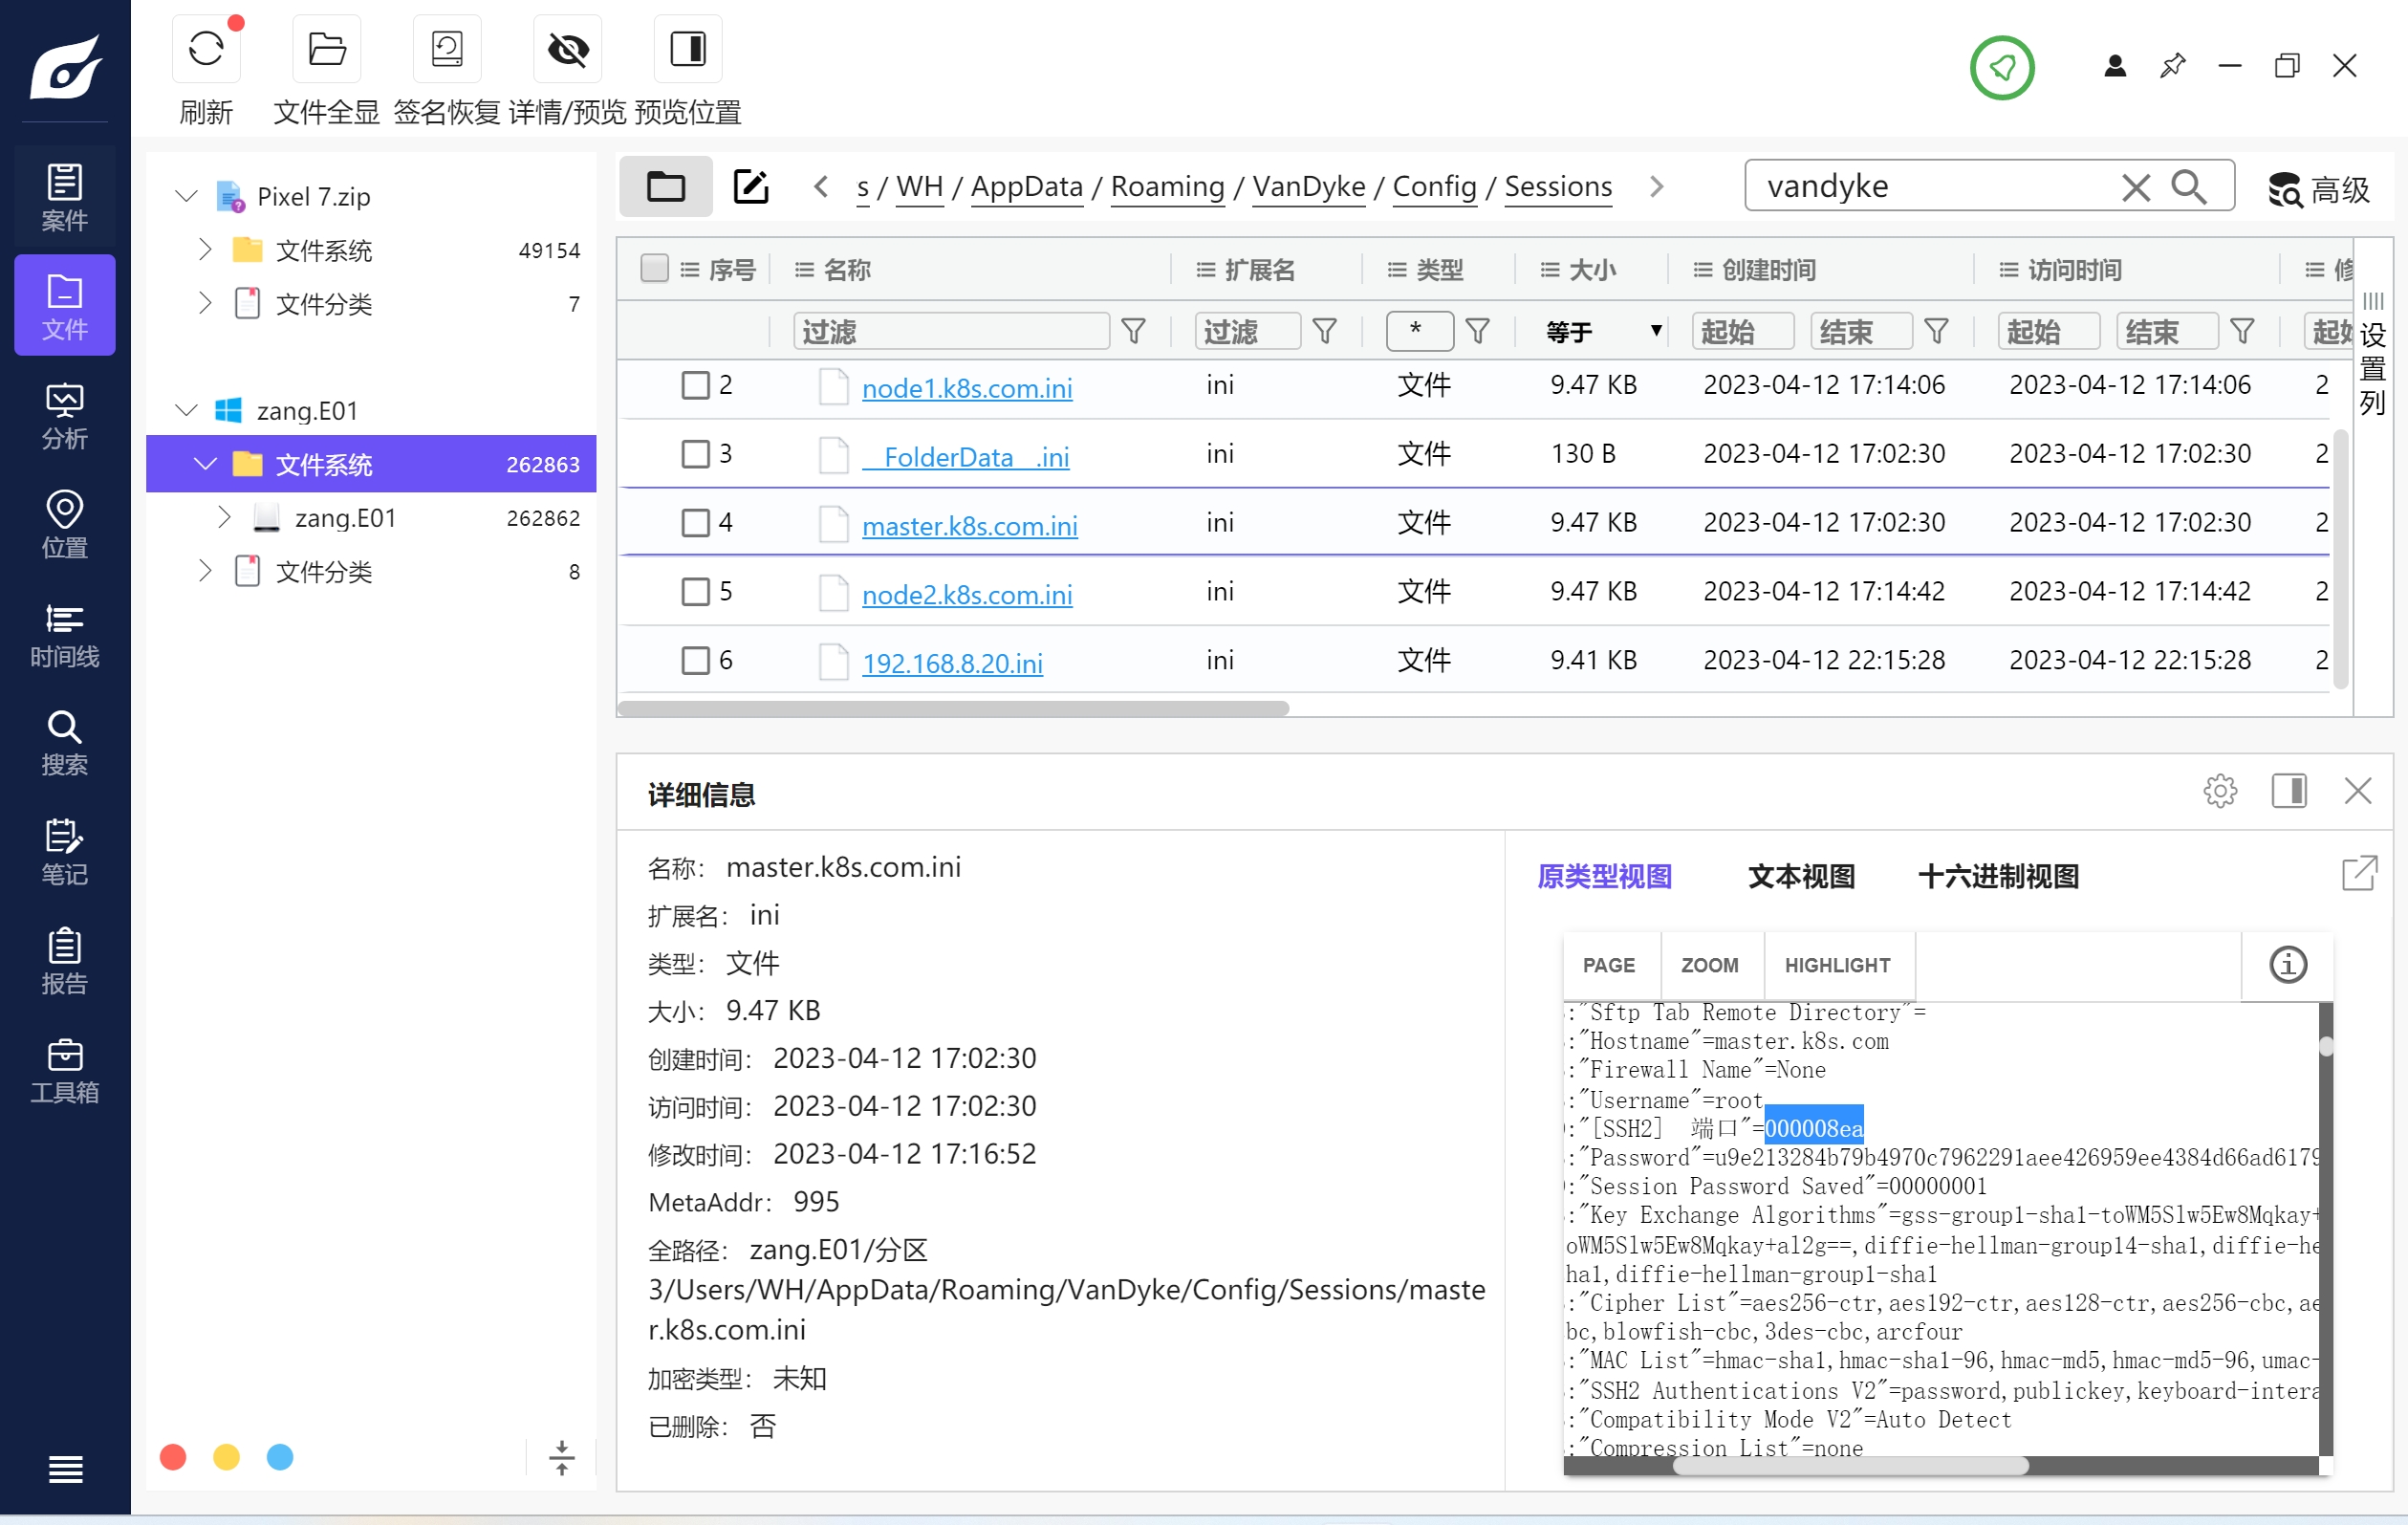Open the HIGHLIGHT preview menu
This screenshot has height=1525, width=2408.
pyautogui.click(x=1838, y=965)
